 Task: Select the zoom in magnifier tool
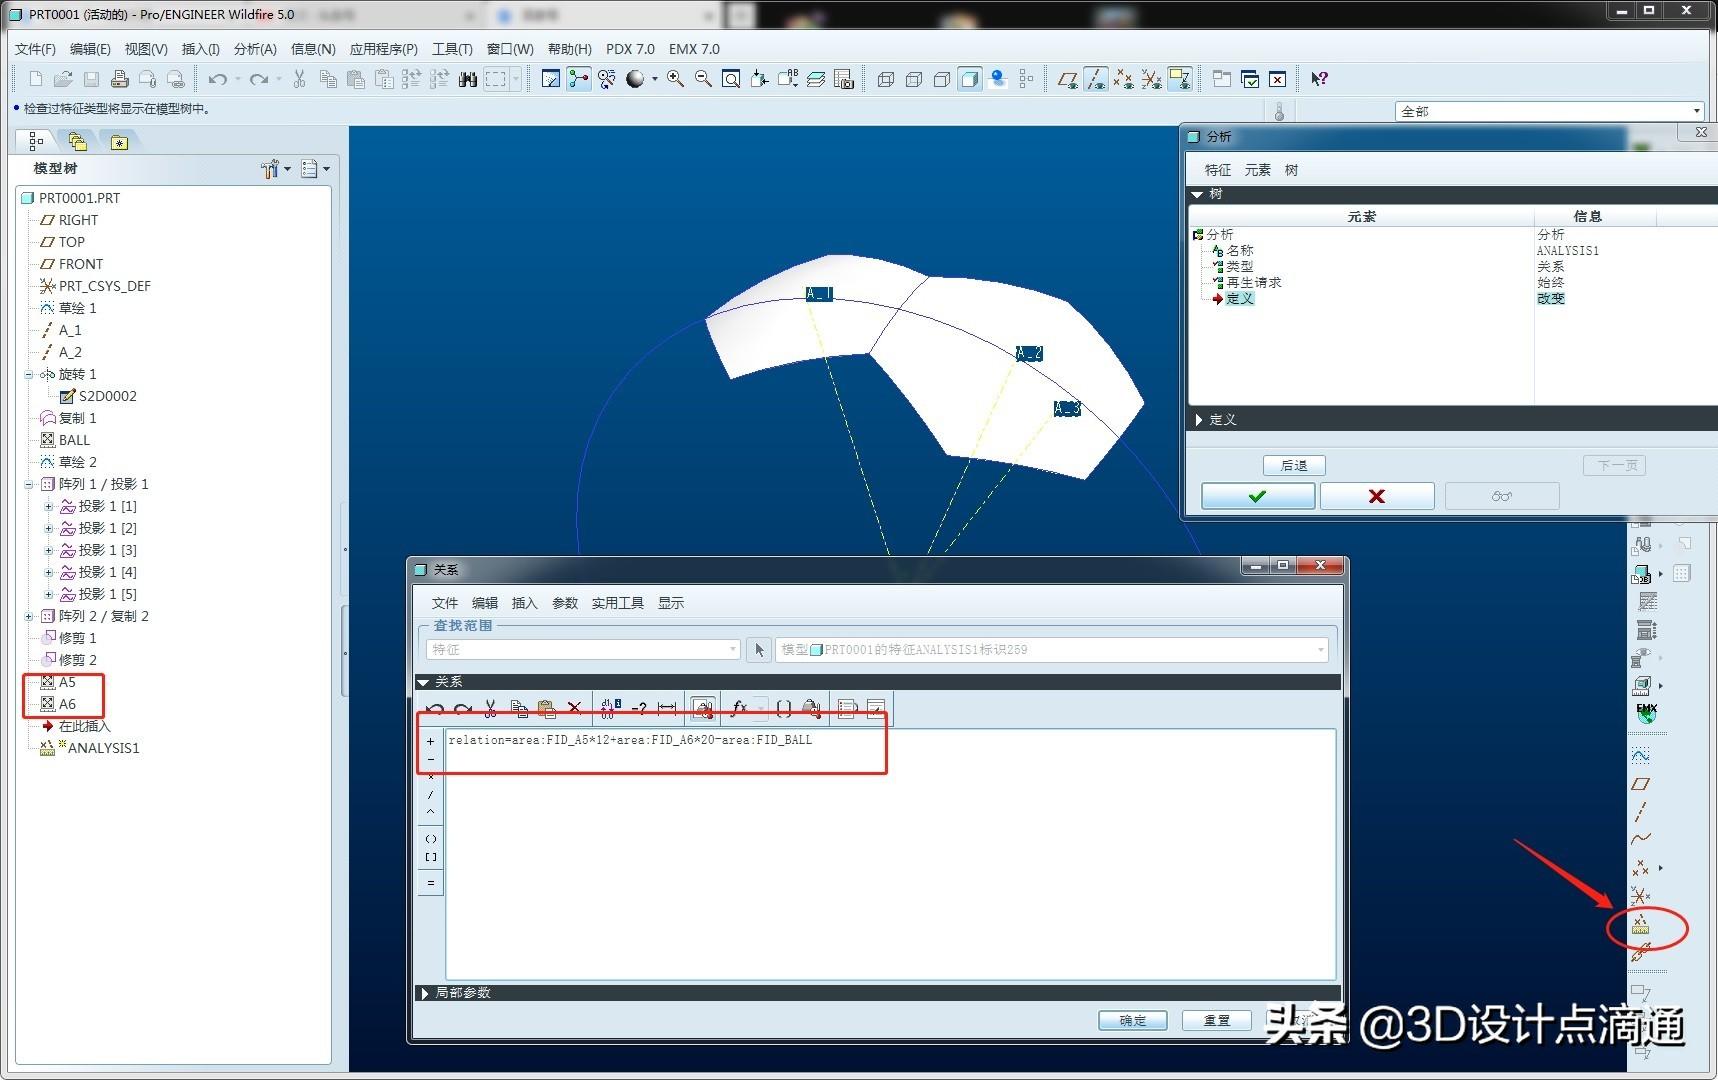tap(676, 79)
